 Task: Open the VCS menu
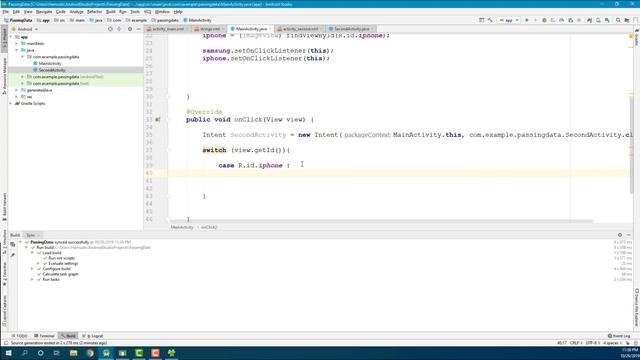[x=147, y=12]
